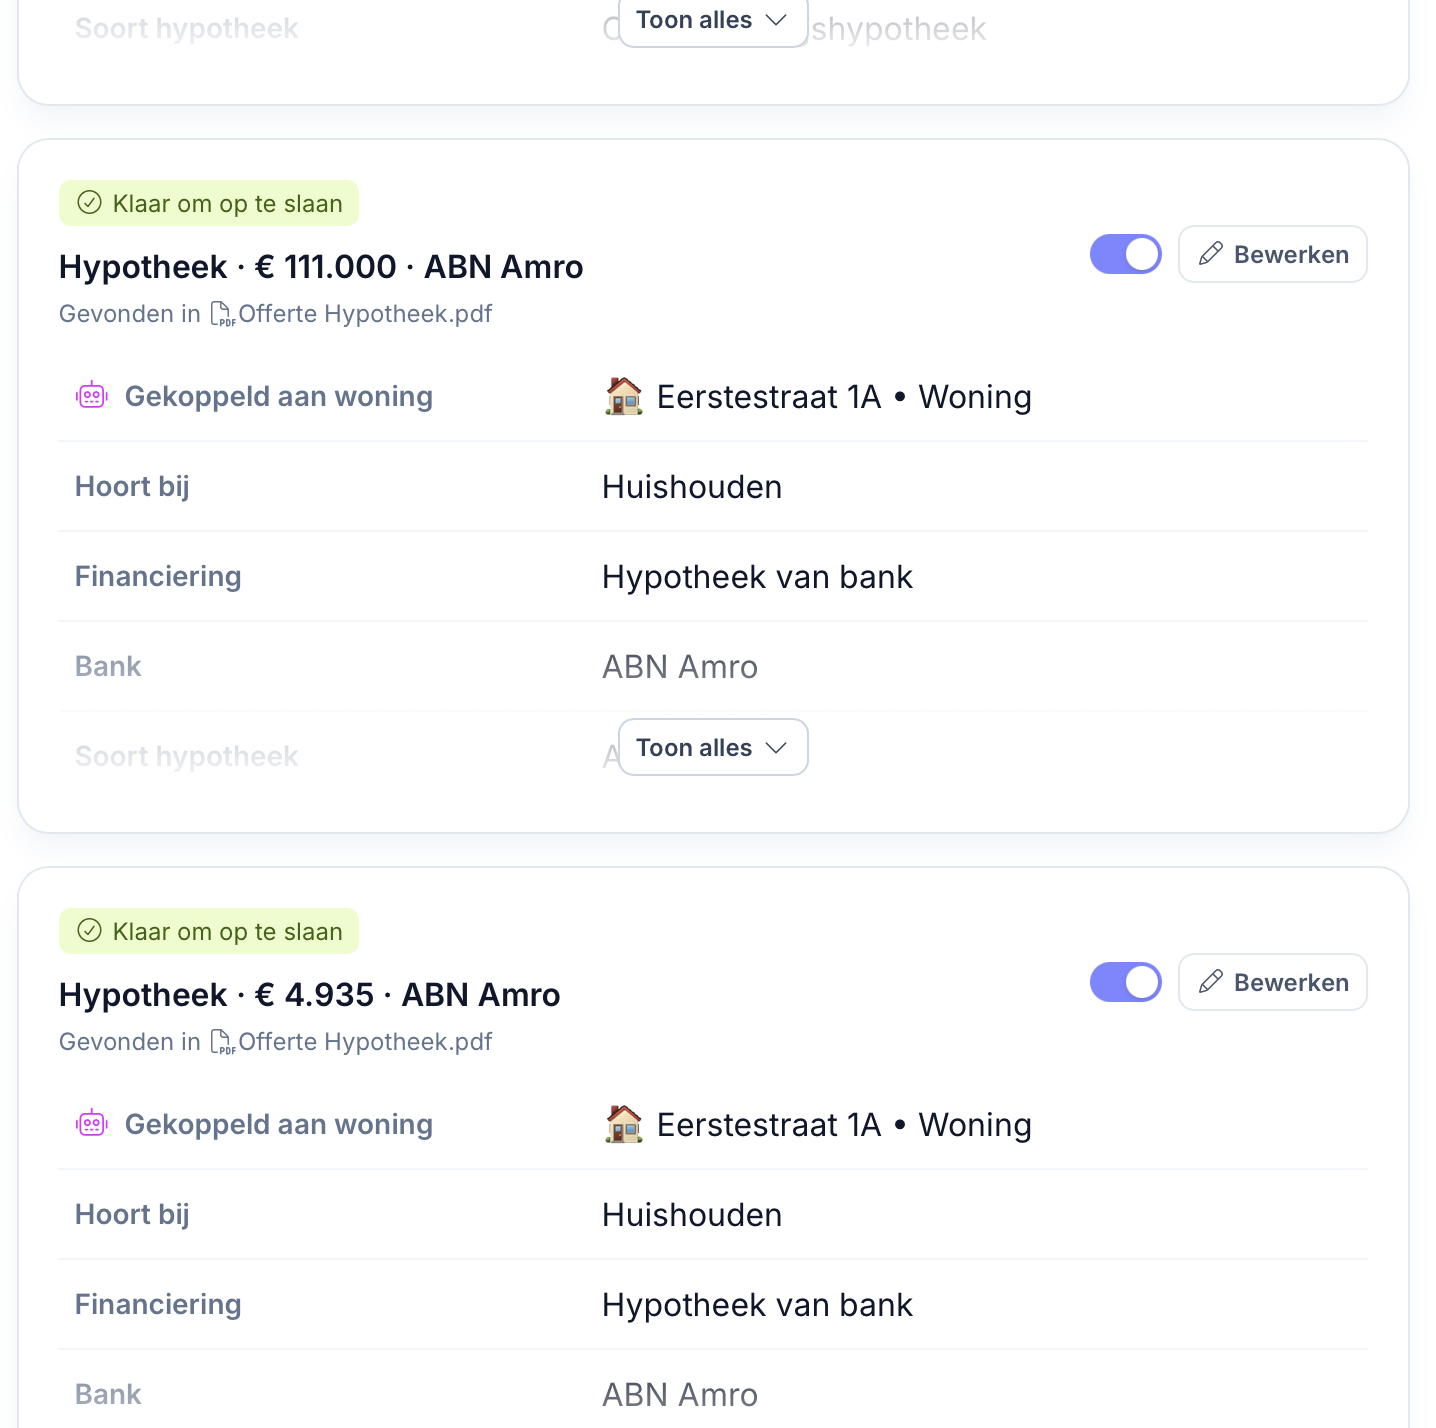1436x1428 pixels.
Task: Click Hoort bij label in € 111.000 card
Action: [x=132, y=487]
